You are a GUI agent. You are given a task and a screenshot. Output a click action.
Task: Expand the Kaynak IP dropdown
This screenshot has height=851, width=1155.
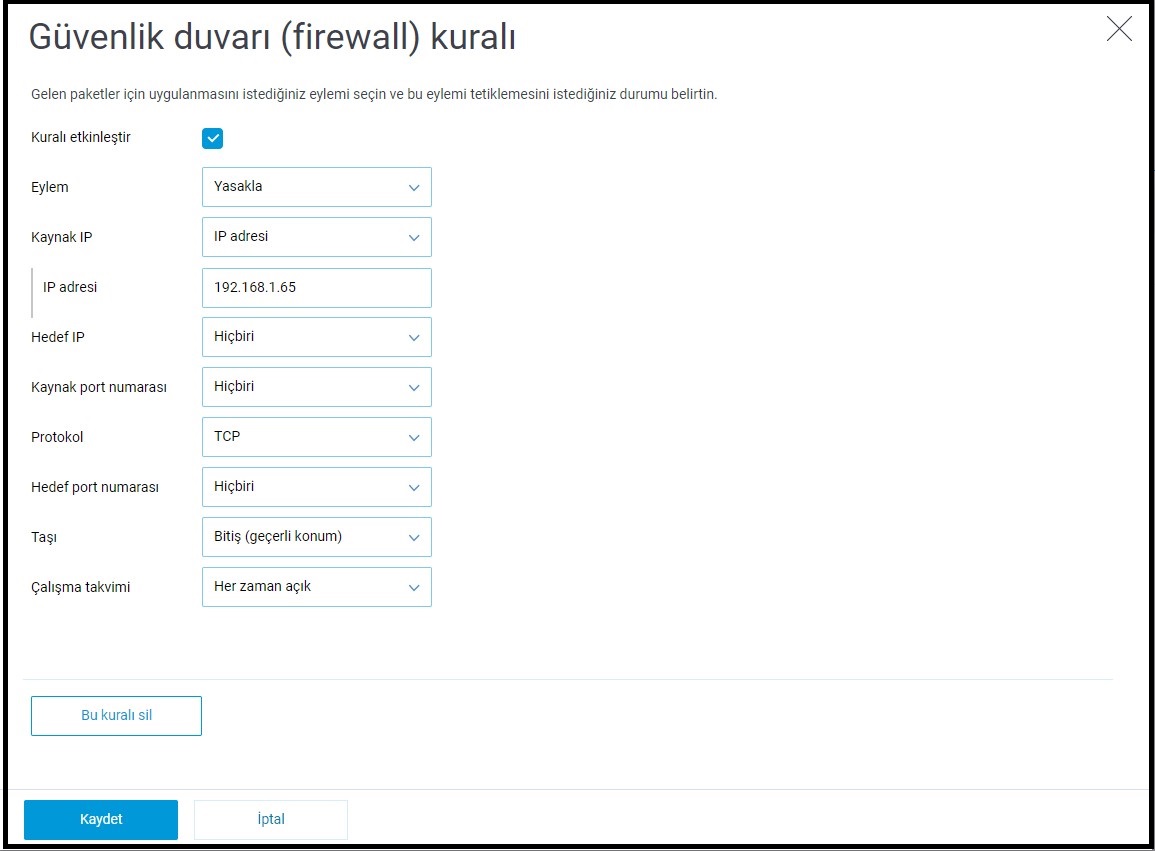pos(316,237)
